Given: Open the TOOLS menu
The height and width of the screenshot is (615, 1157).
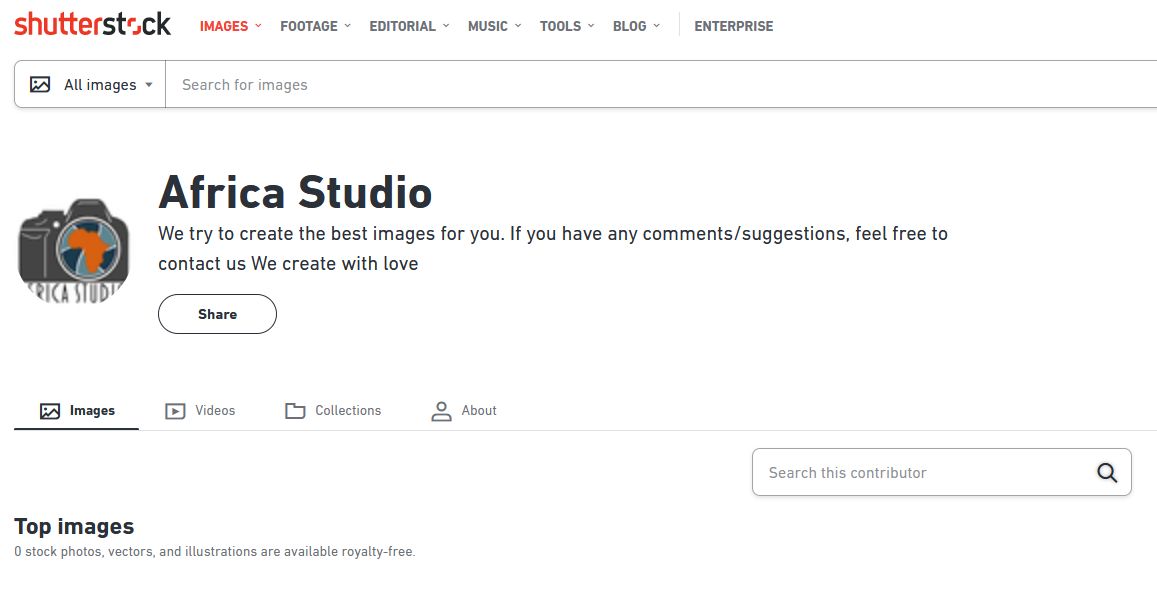Looking at the screenshot, I should point(567,26).
